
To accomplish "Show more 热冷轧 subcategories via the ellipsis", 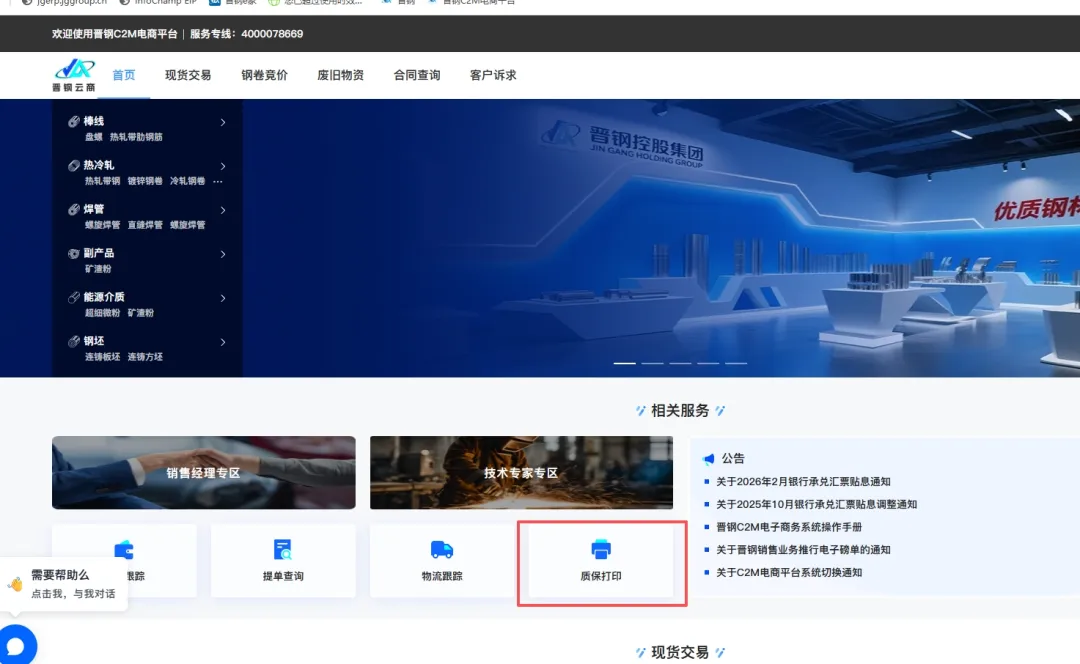I will tap(218, 182).
